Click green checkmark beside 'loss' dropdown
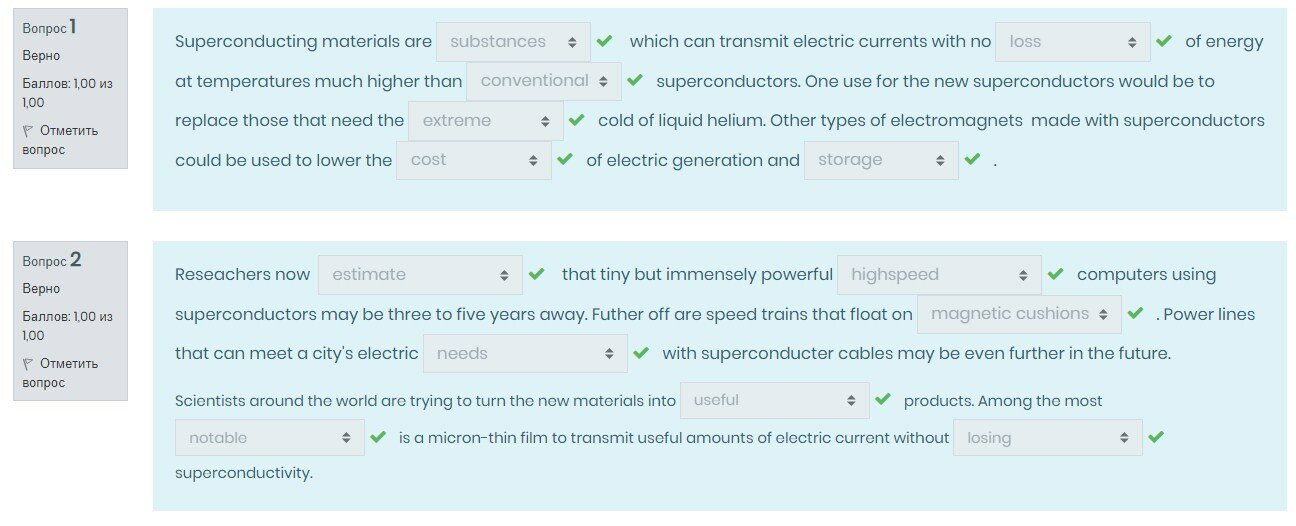Viewport: 1296px width, 526px height. pos(1163,42)
